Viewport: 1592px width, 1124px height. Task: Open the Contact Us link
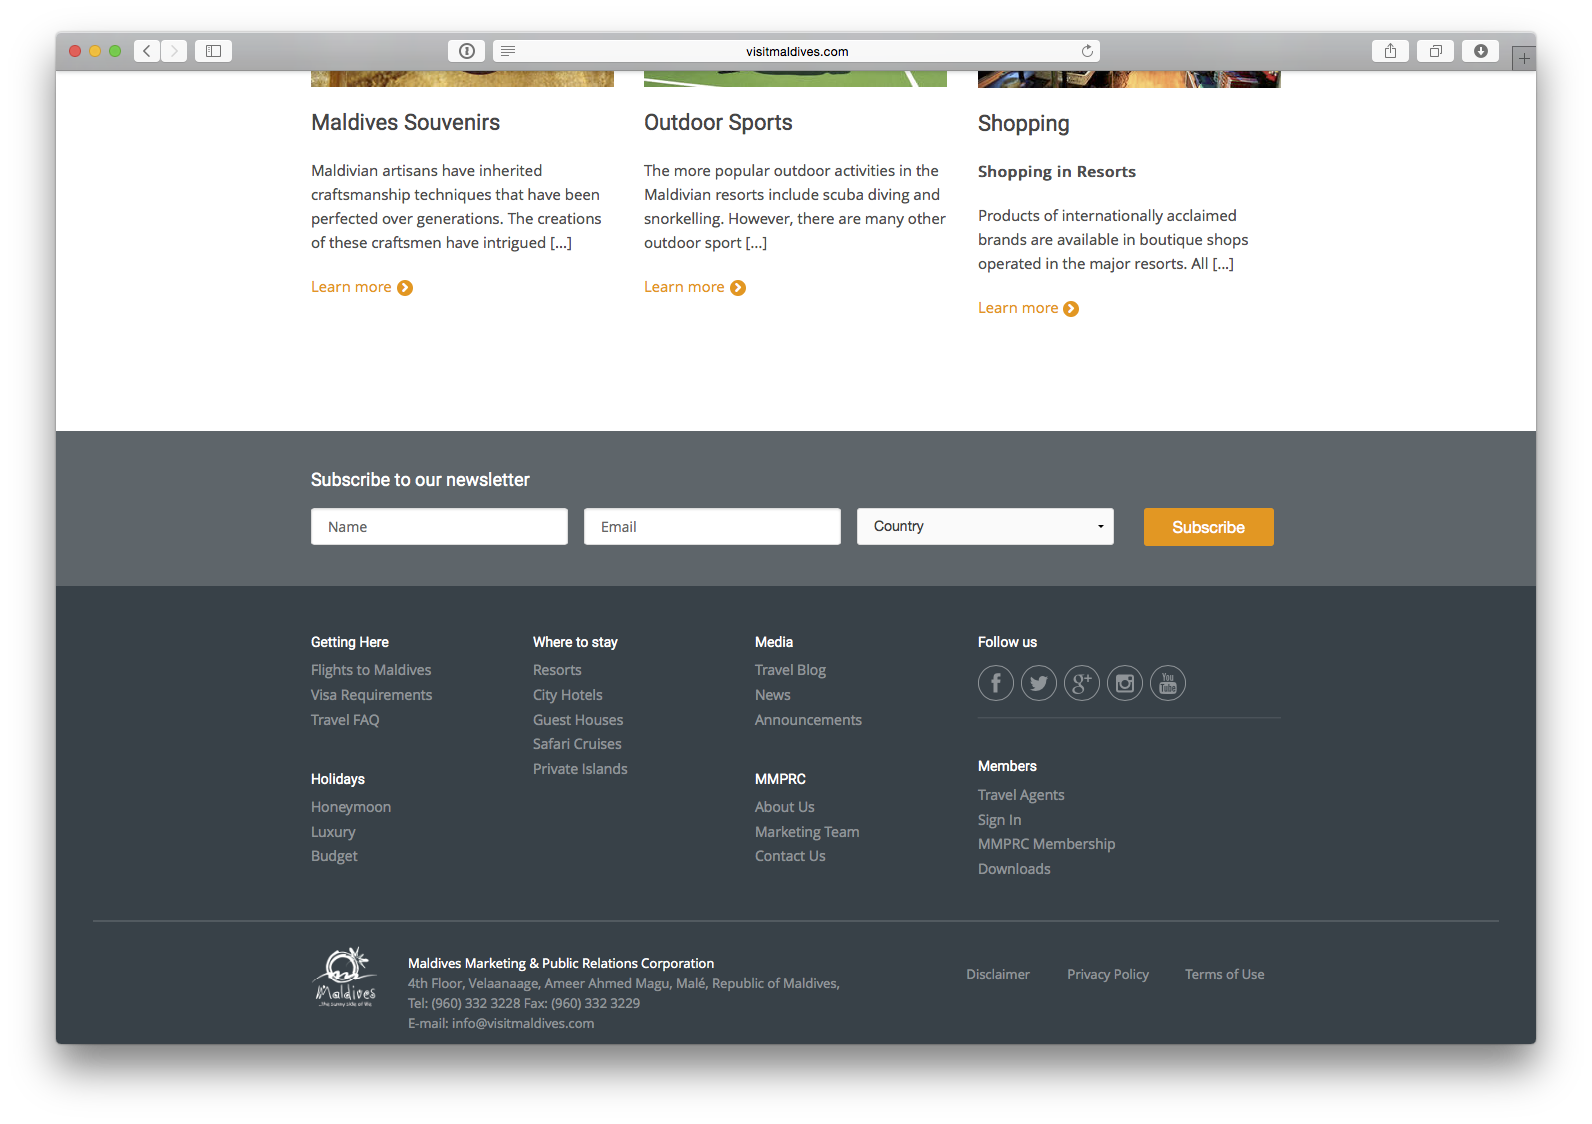[x=790, y=856]
